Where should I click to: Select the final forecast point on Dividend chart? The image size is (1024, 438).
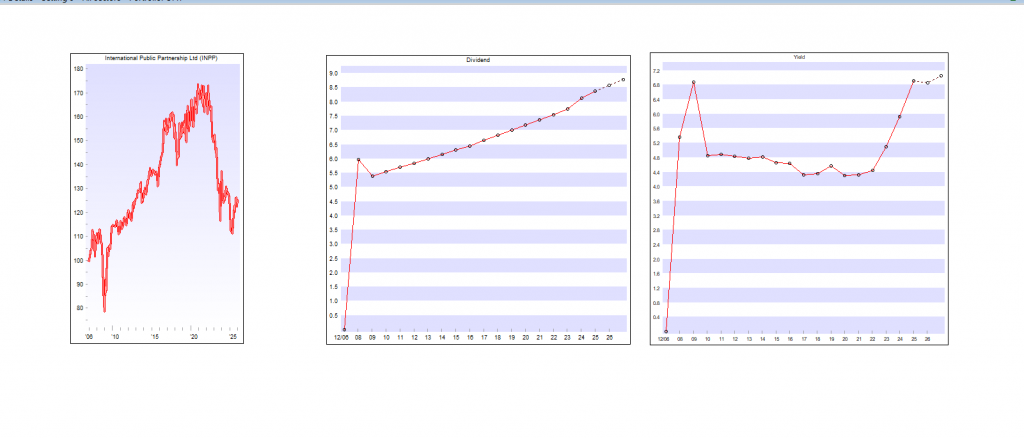[623, 80]
